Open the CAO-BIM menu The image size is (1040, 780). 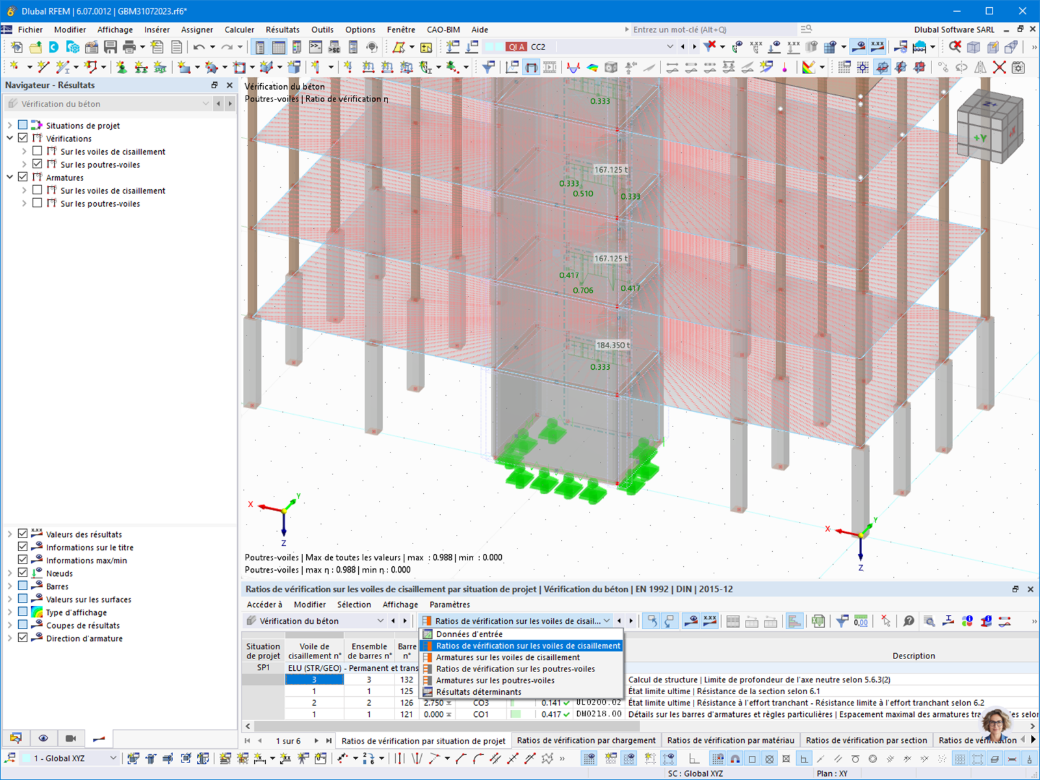point(443,30)
